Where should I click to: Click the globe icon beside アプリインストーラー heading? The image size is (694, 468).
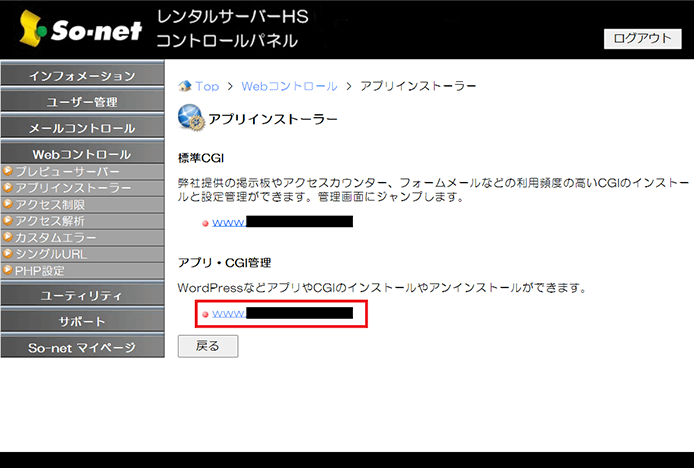coord(189,118)
